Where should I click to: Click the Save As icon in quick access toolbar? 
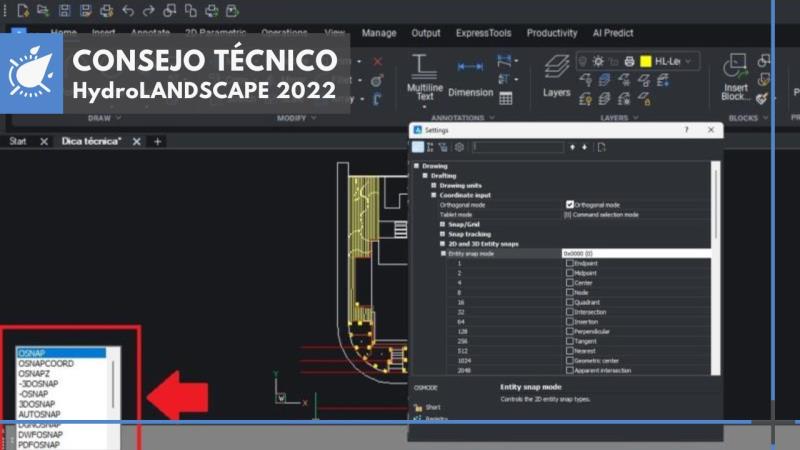click(85, 10)
